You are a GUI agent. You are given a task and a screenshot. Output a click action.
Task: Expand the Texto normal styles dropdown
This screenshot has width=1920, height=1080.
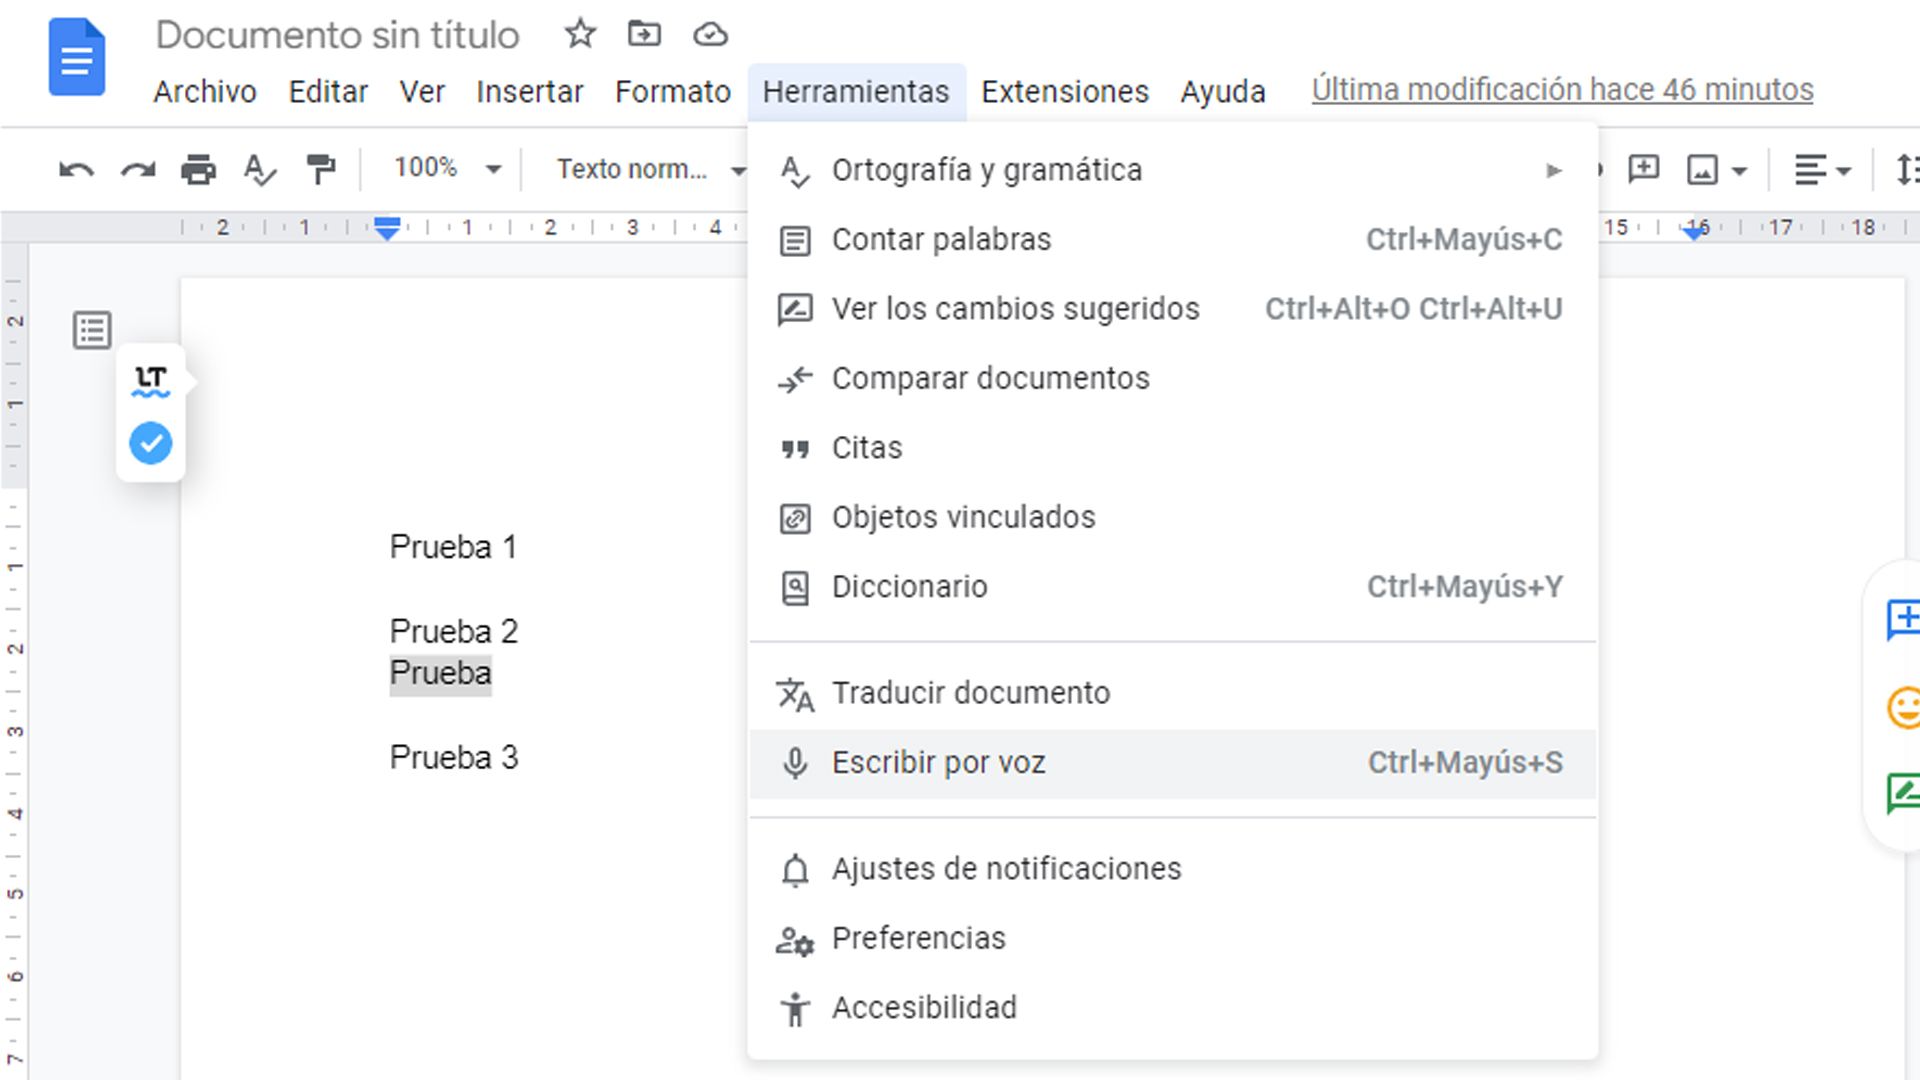pos(648,169)
